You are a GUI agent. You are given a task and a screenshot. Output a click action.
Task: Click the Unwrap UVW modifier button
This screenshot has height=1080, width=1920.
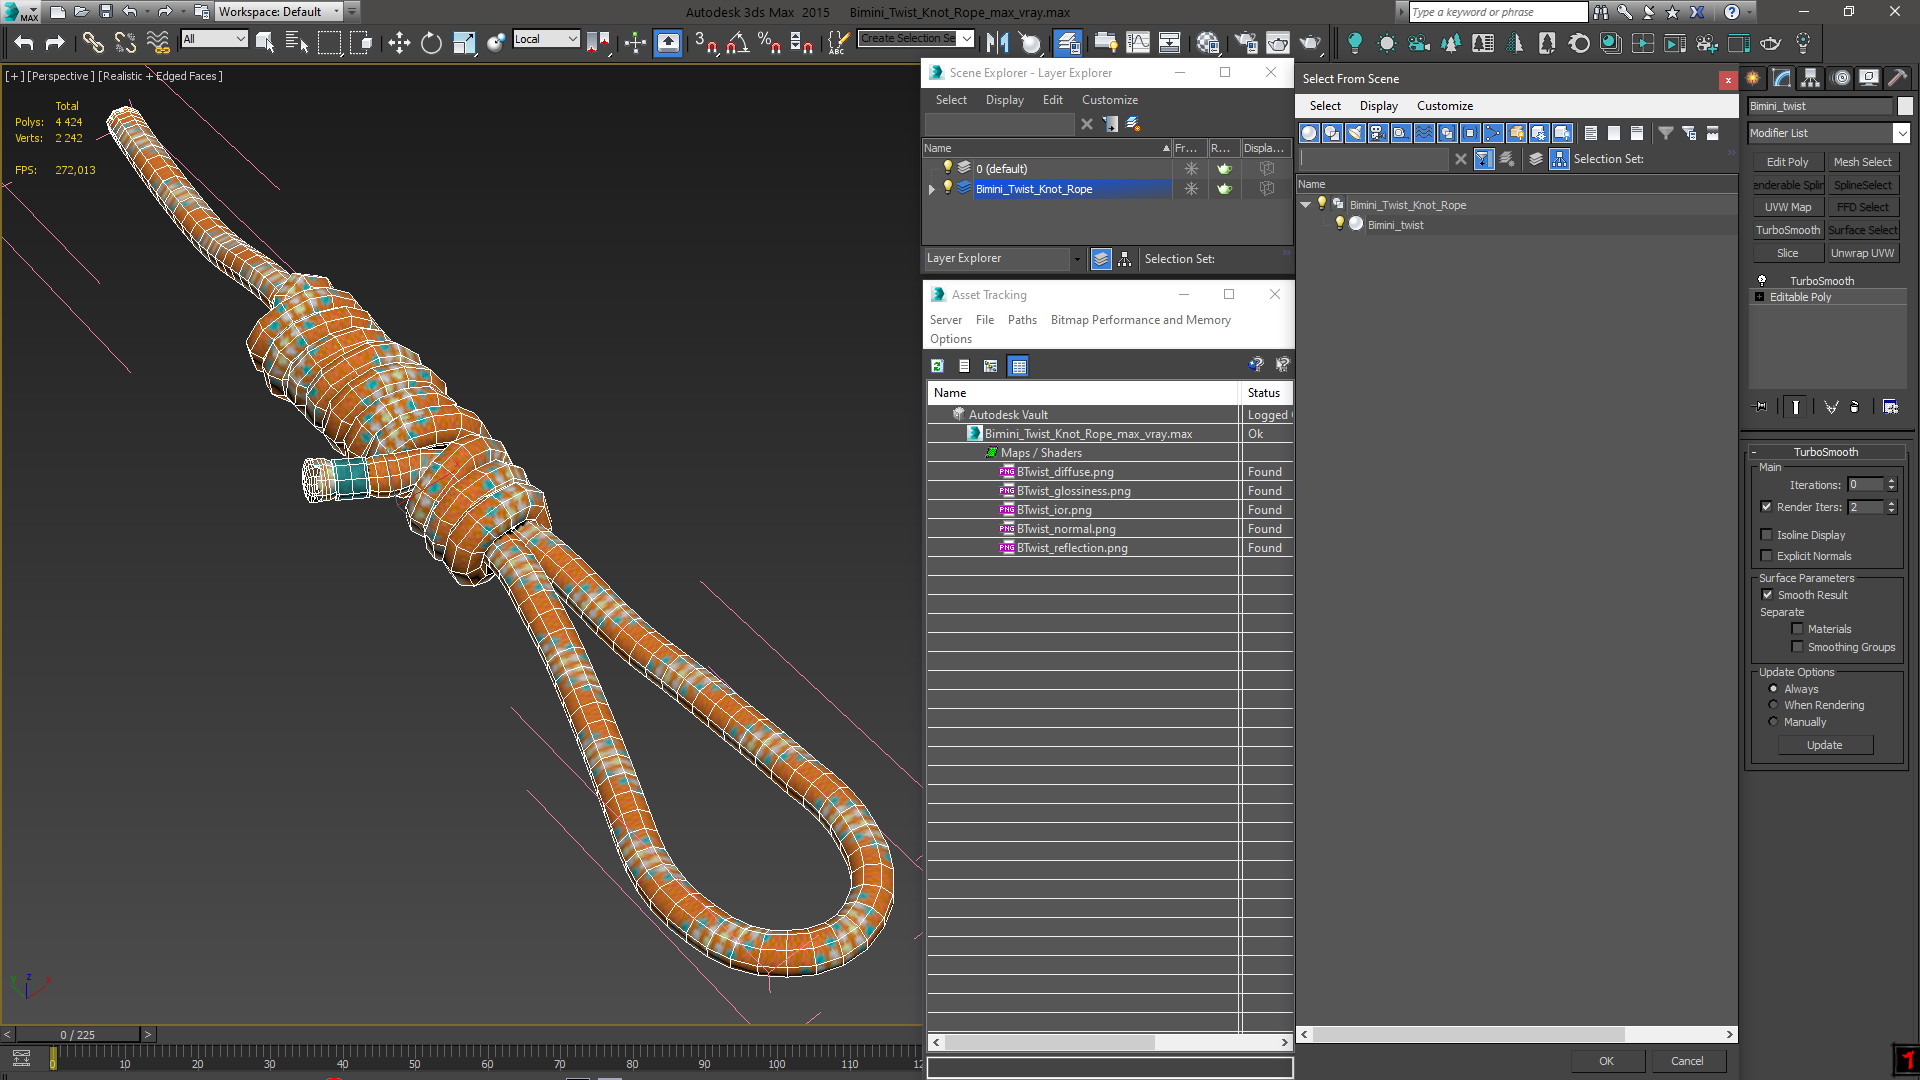(x=1862, y=253)
